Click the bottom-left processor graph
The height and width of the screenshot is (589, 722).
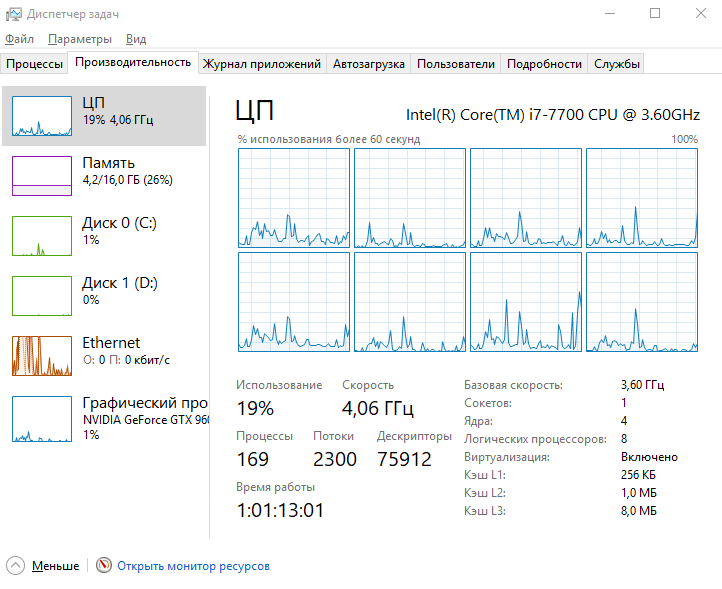[294, 302]
